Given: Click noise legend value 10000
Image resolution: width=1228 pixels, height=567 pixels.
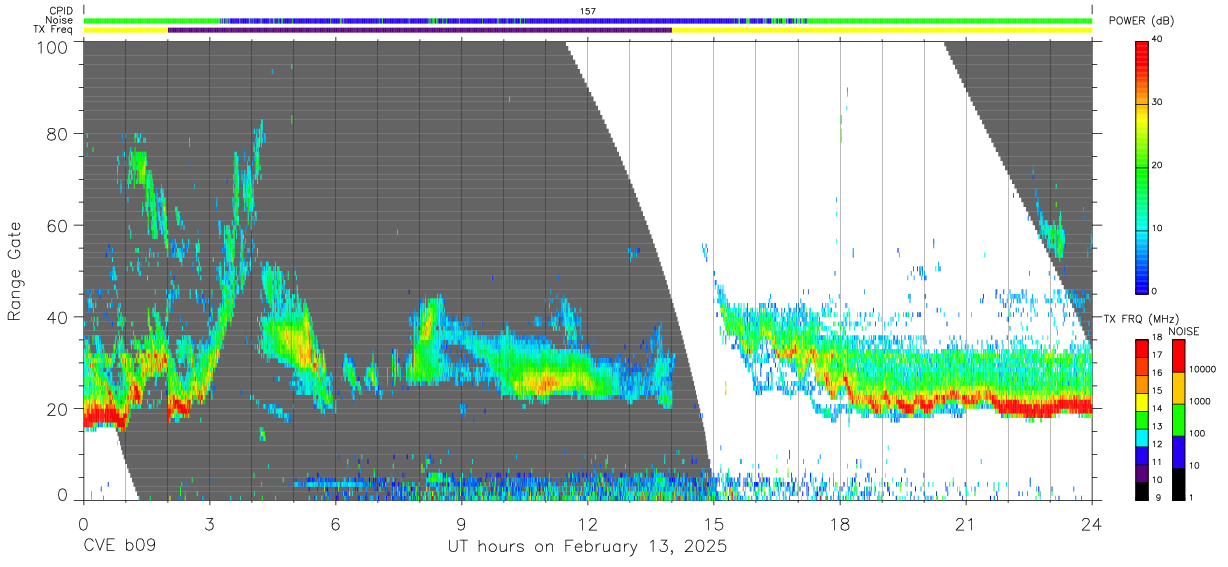Looking at the screenshot, I should pos(1203,369).
